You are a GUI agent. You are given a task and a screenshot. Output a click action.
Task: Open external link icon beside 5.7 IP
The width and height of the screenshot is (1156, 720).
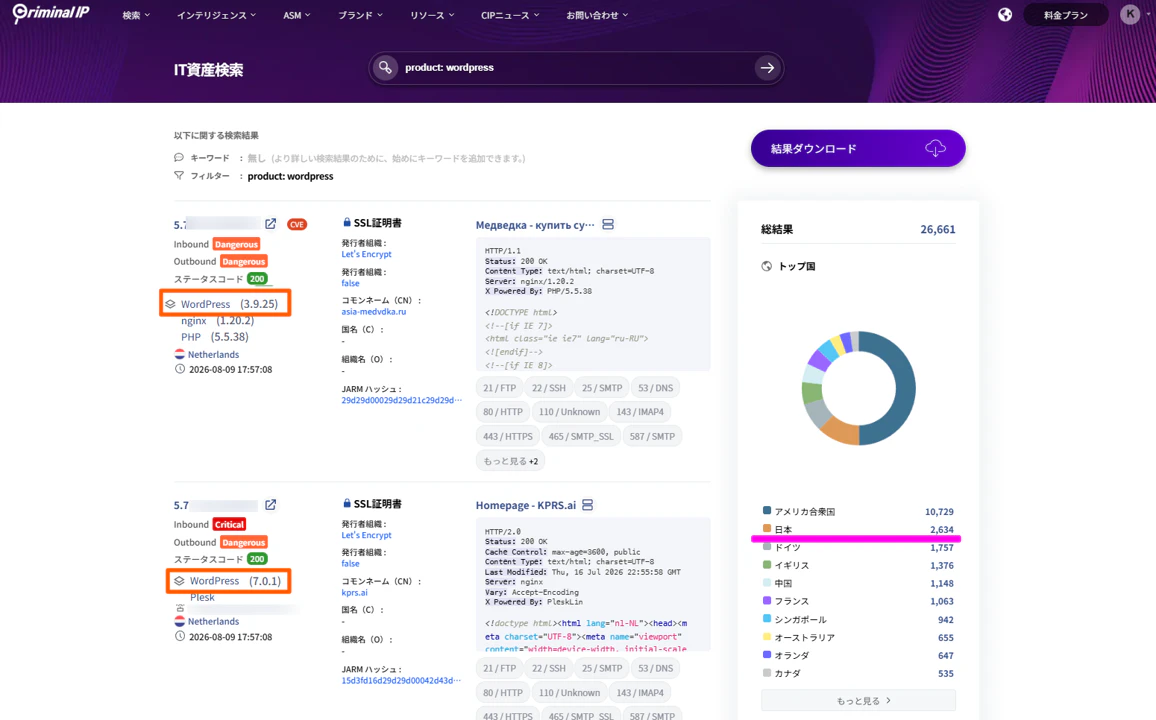[x=271, y=505]
